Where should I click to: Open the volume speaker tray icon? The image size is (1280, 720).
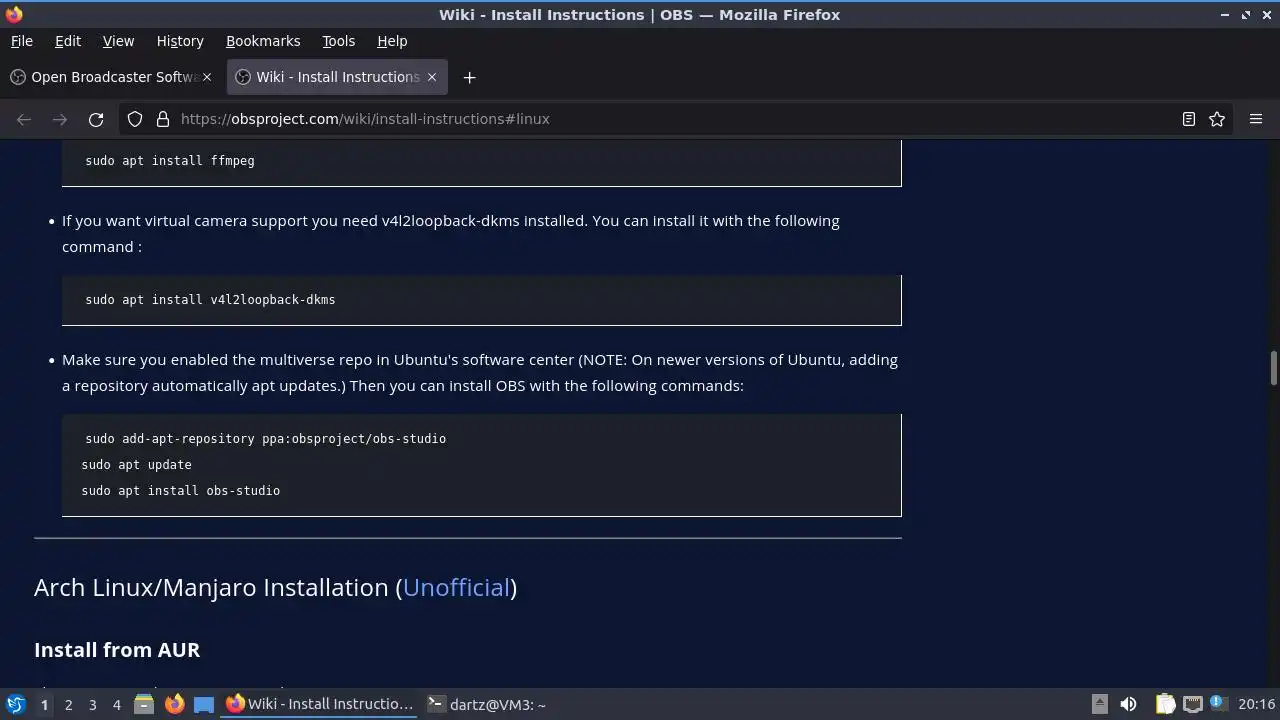point(1128,704)
